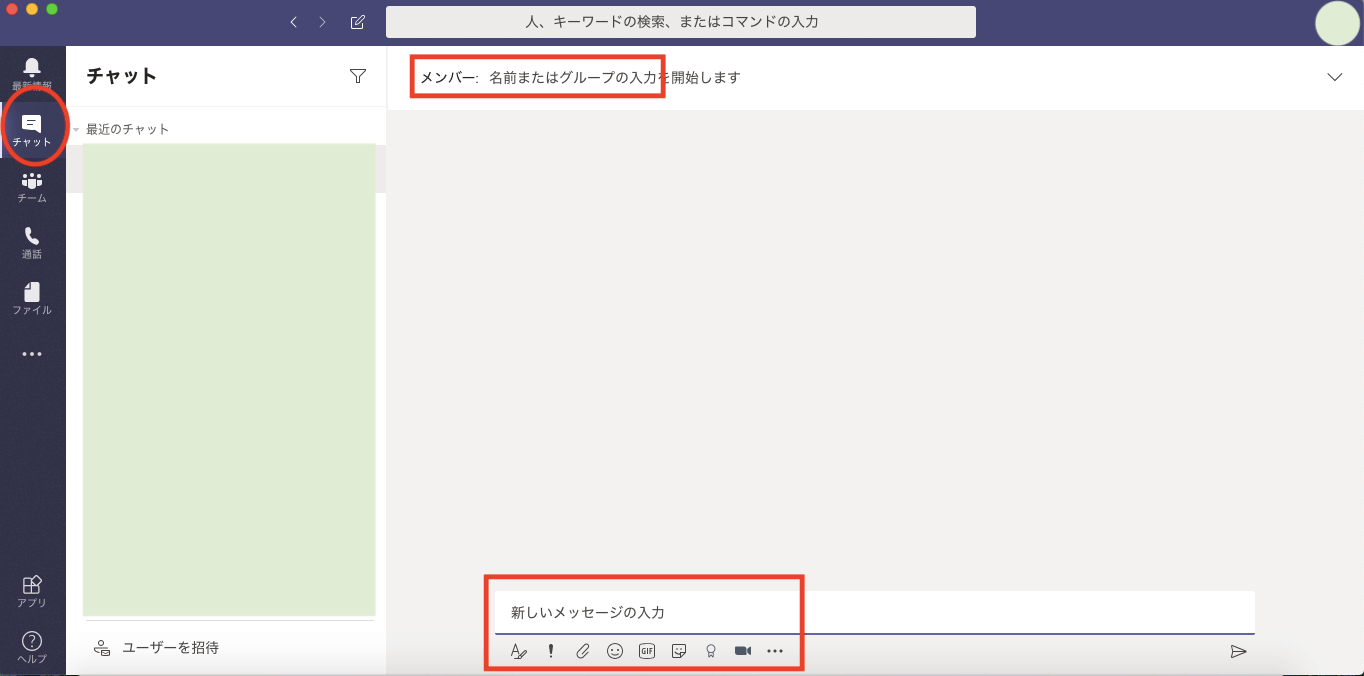Screen dimensions: 1364x676
Task: Open the GIF picker
Action: pyautogui.click(x=647, y=651)
